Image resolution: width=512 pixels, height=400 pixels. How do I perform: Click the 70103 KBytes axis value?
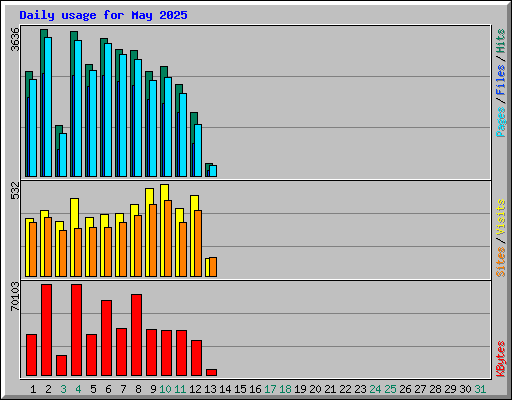[15, 296]
